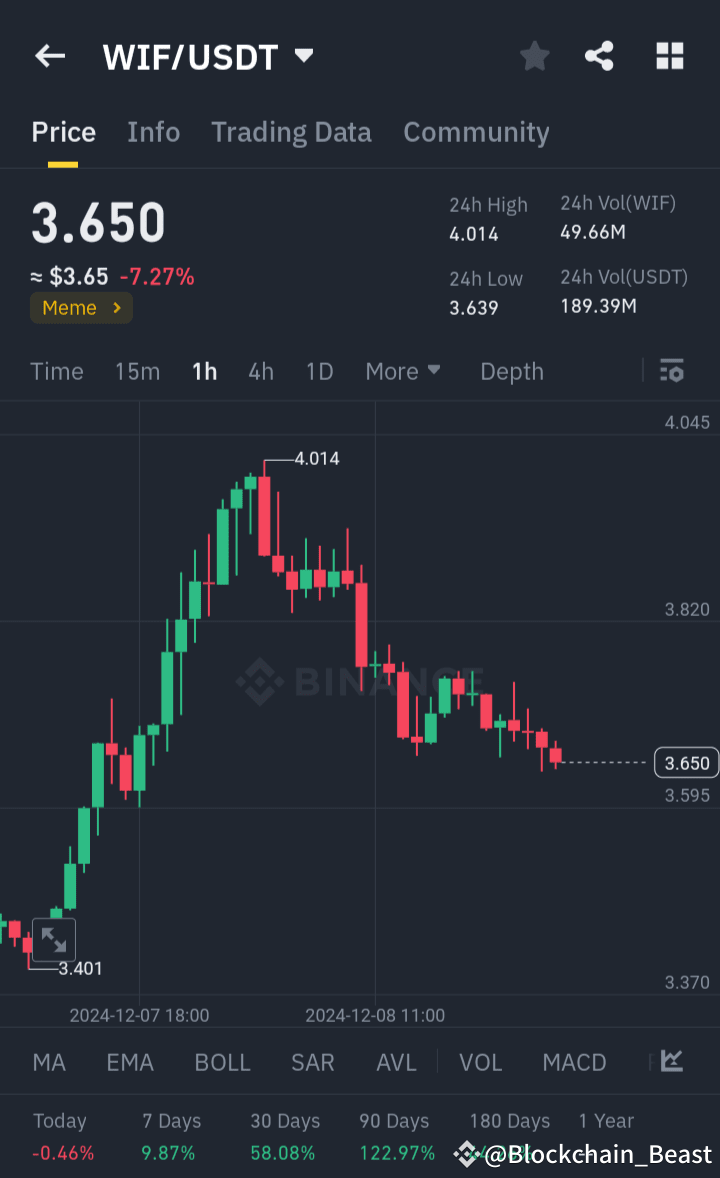Enable the MACD indicator
Viewport: 720px width, 1178px height.
(x=574, y=1062)
